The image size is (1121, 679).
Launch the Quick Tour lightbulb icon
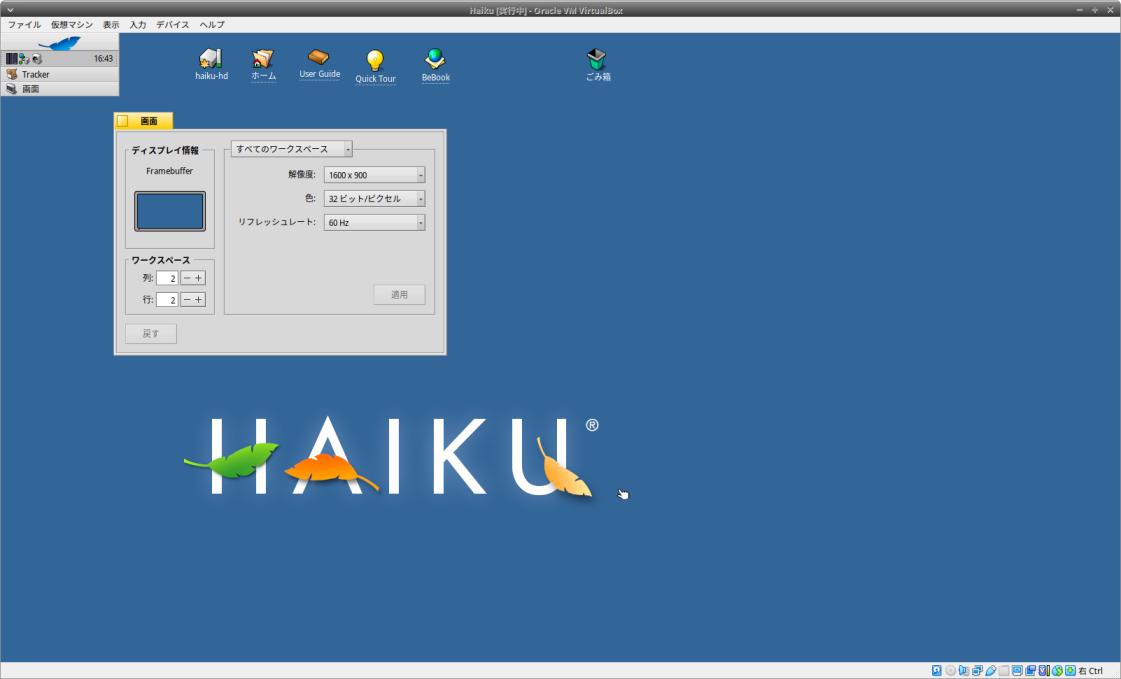click(x=375, y=60)
